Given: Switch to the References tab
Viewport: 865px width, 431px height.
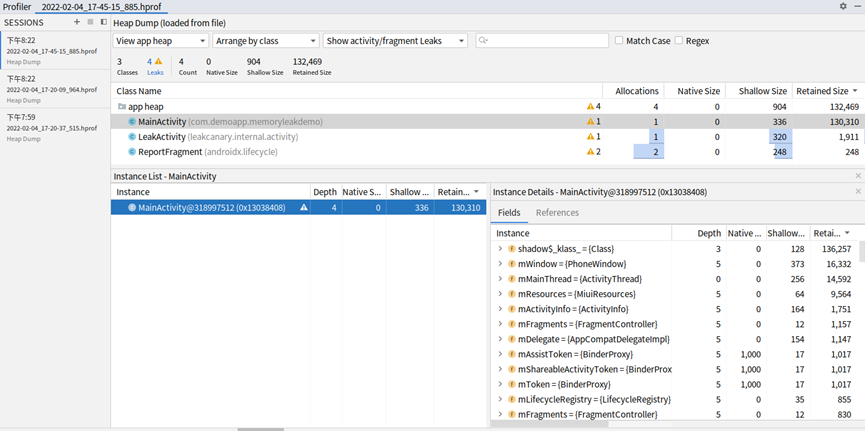Looking at the screenshot, I should (x=557, y=213).
